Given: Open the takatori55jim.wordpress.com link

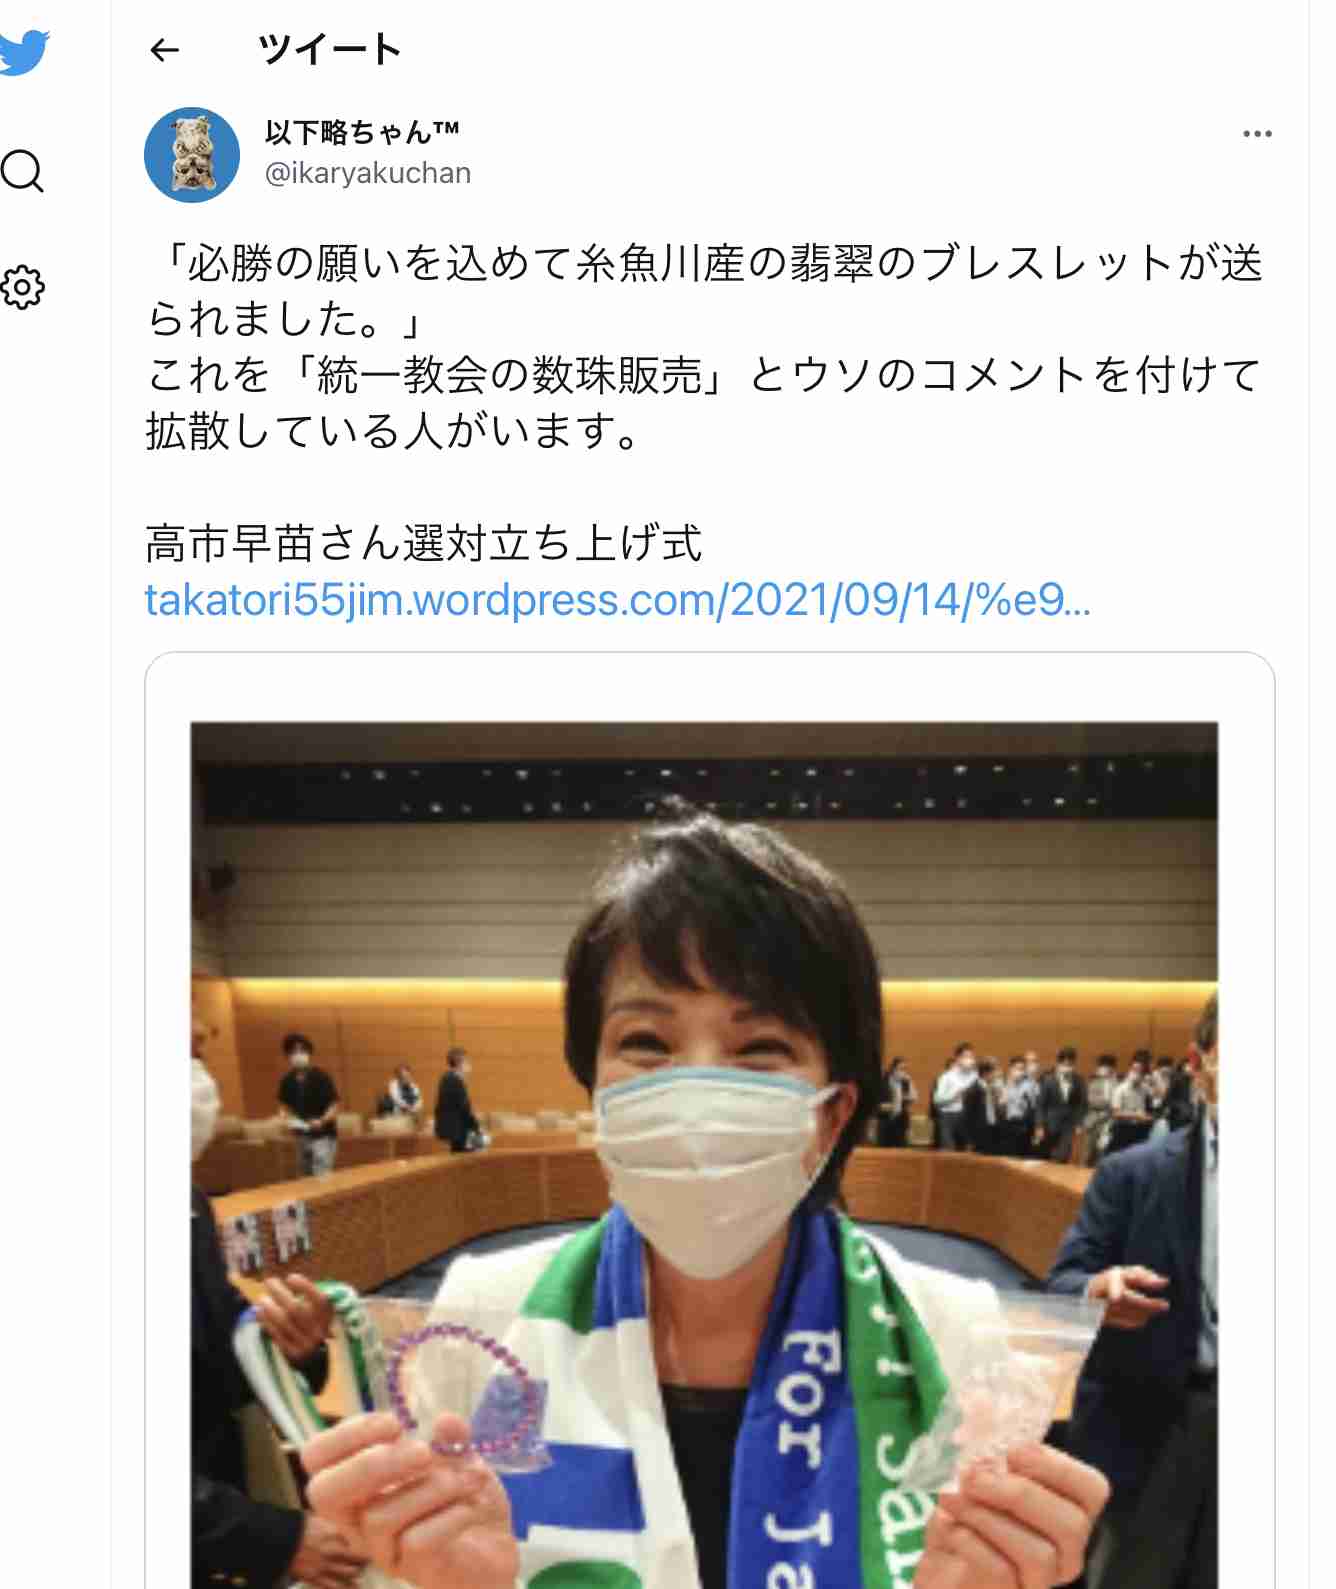Looking at the screenshot, I should coord(617,600).
